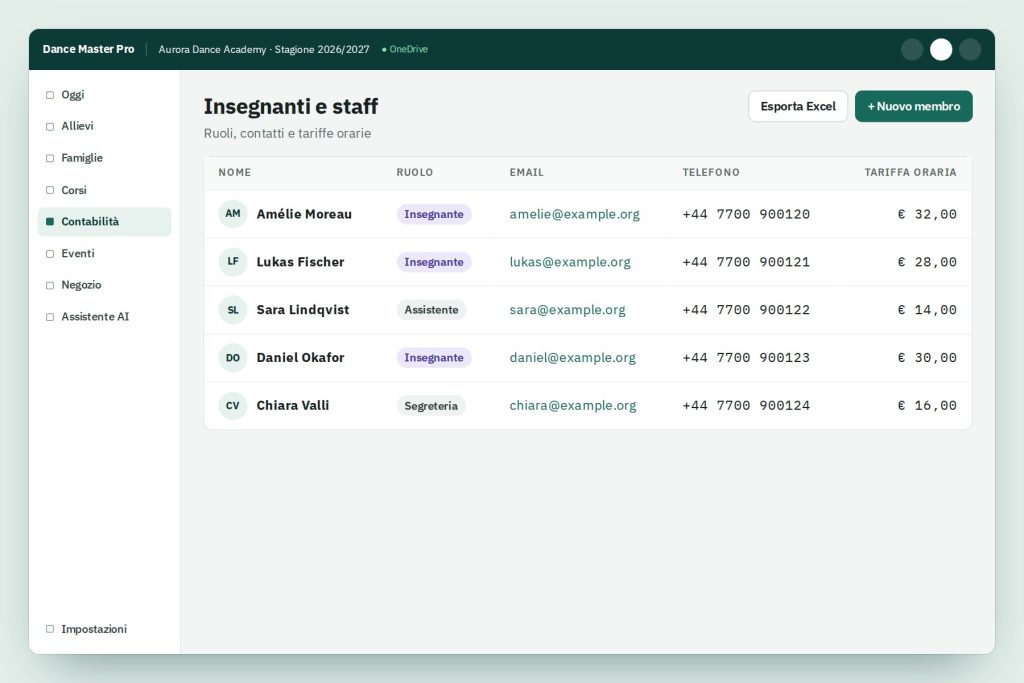Open email link daniel@example.org
This screenshot has width=1024, height=683.
click(573, 357)
